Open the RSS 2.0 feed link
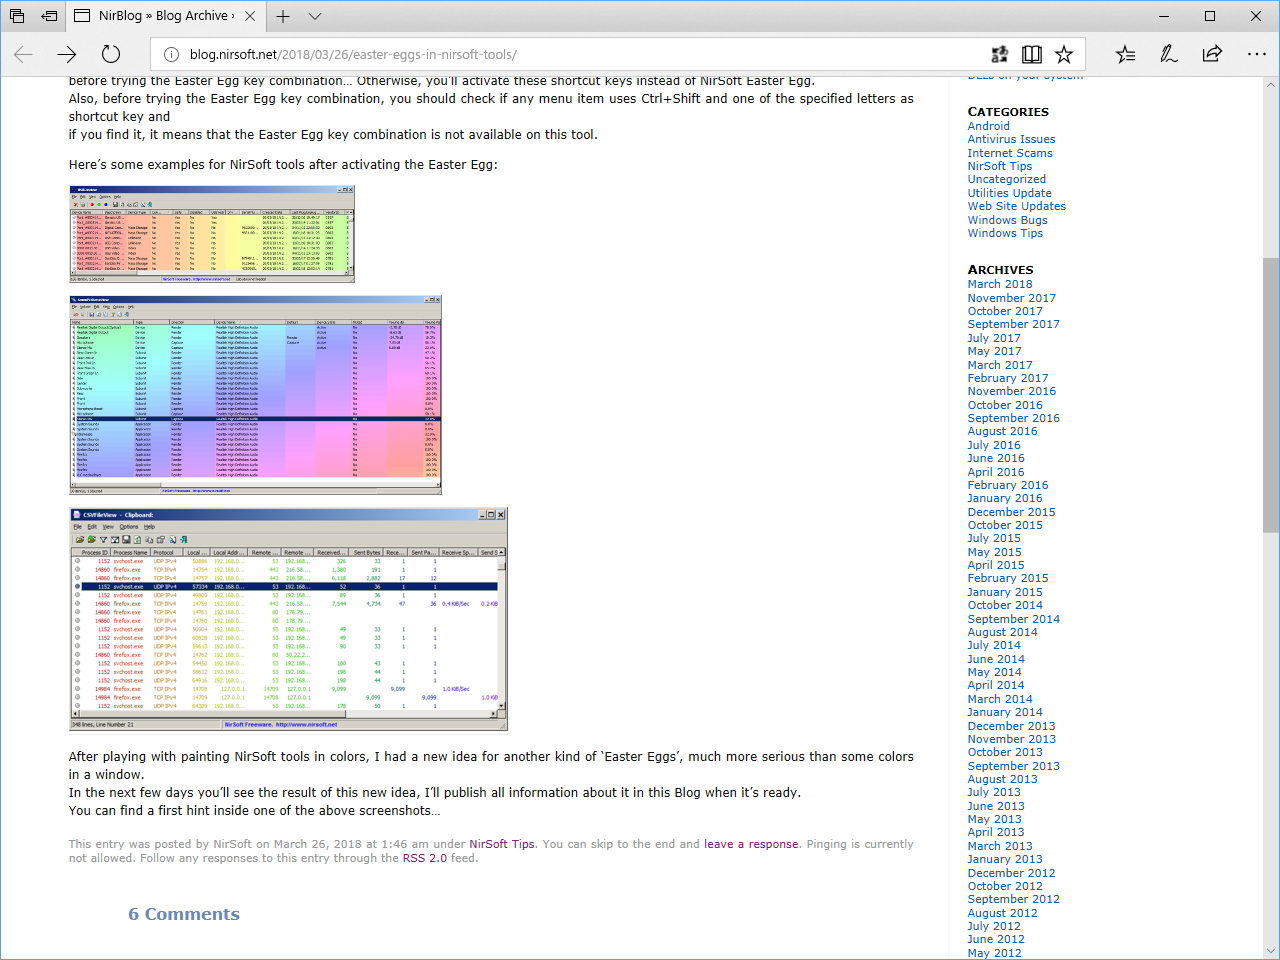 click(425, 858)
